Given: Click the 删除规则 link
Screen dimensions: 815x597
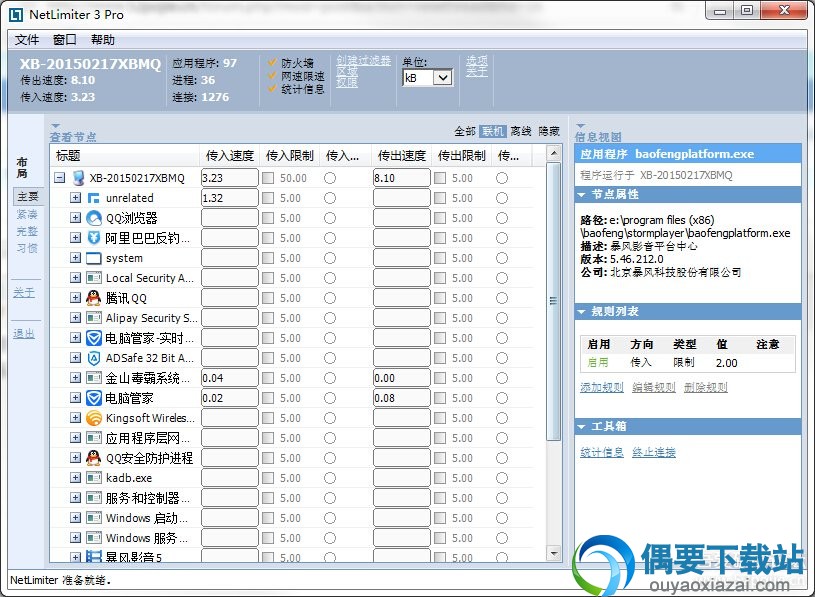Looking at the screenshot, I should click(705, 387).
